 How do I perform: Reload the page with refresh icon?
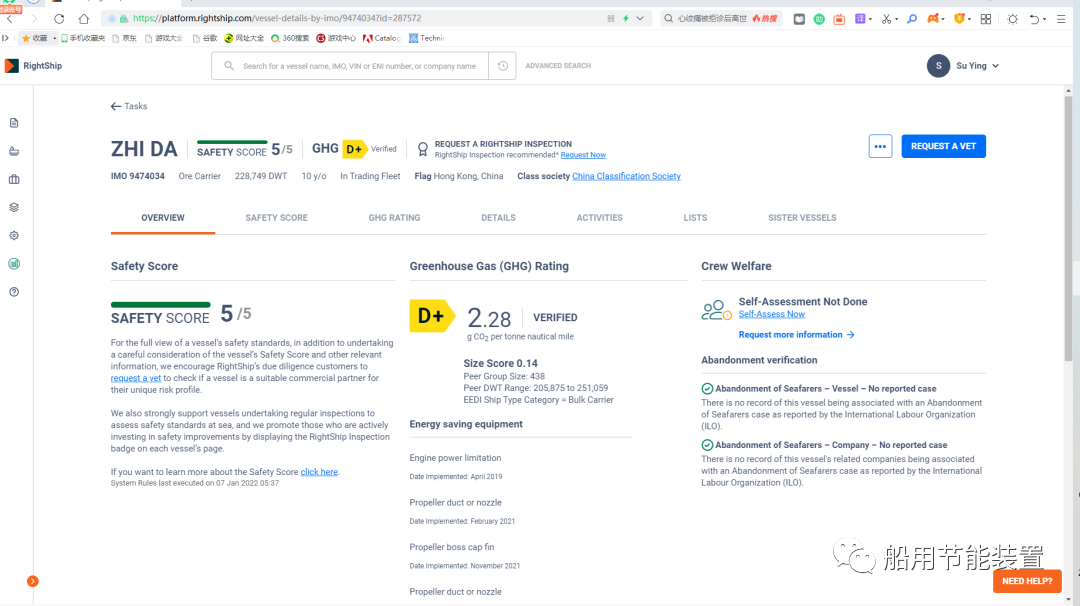coord(59,19)
